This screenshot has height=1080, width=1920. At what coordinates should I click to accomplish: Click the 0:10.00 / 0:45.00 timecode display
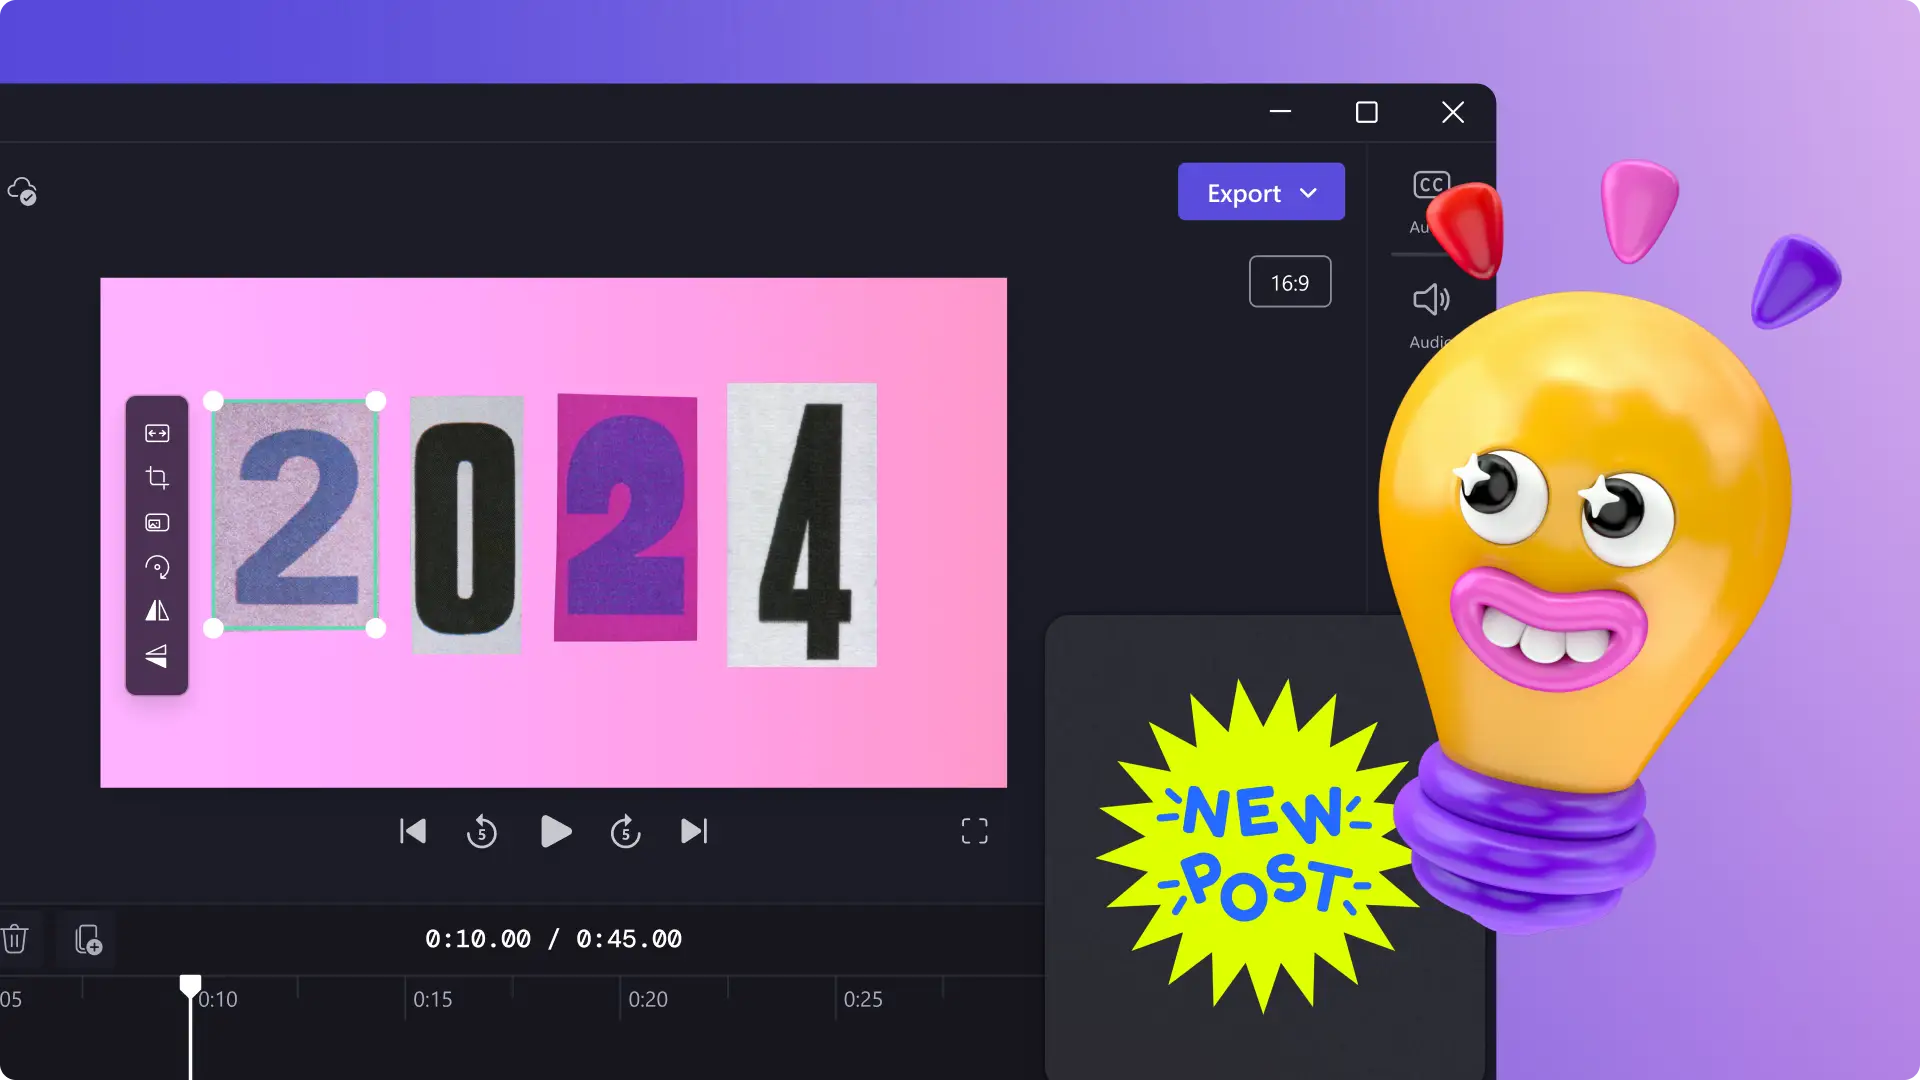point(553,939)
